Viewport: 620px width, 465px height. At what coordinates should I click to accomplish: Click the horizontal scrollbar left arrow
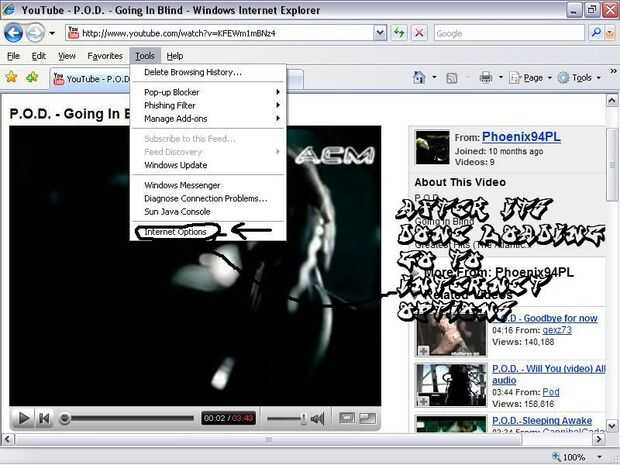click(8, 439)
